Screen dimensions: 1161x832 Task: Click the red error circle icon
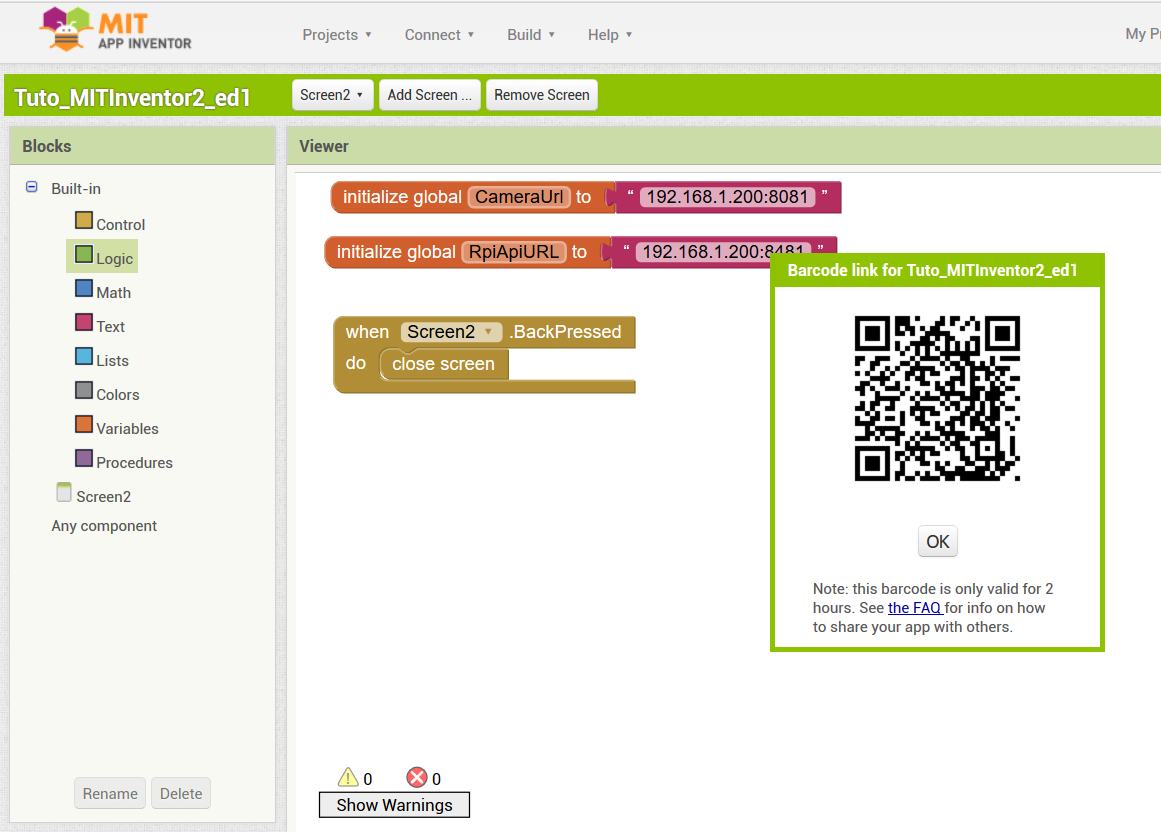(417, 777)
